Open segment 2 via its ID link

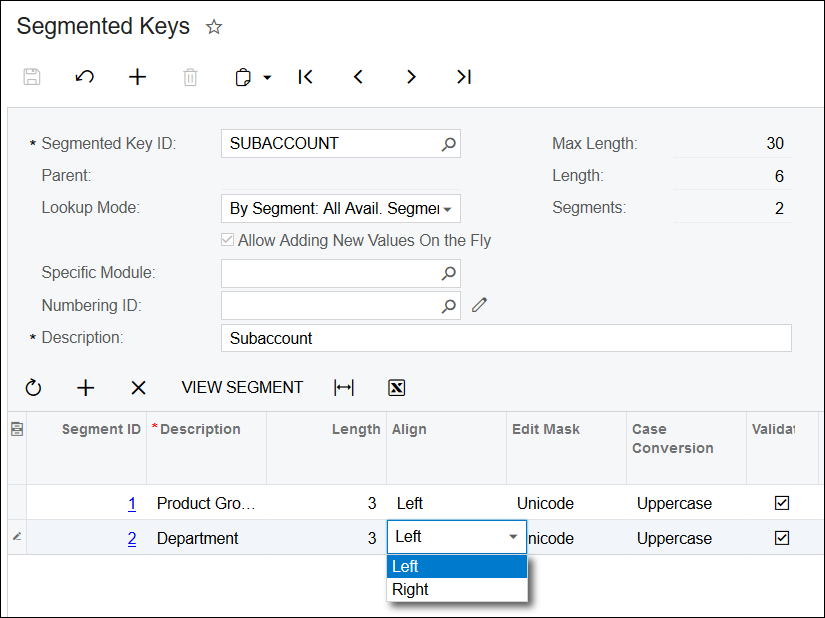pyautogui.click(x=131, y=538)
